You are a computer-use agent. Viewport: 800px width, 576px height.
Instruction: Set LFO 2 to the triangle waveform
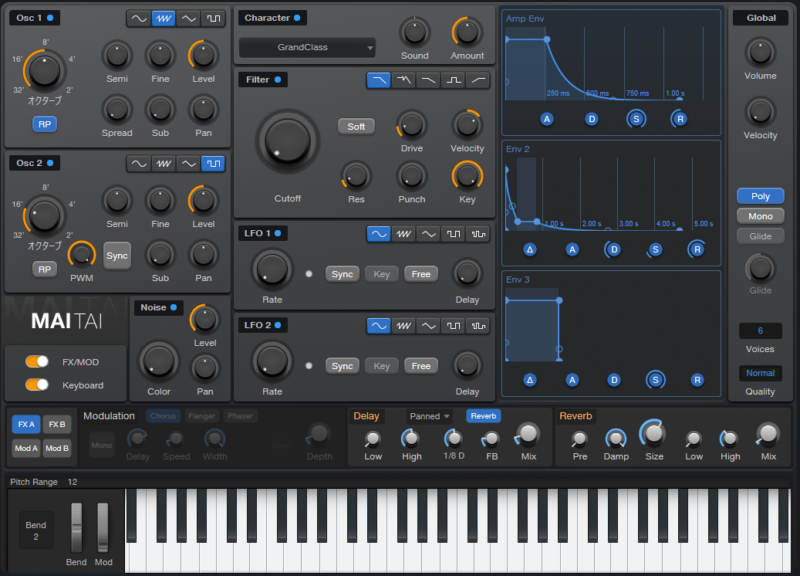tap(429, 326)
